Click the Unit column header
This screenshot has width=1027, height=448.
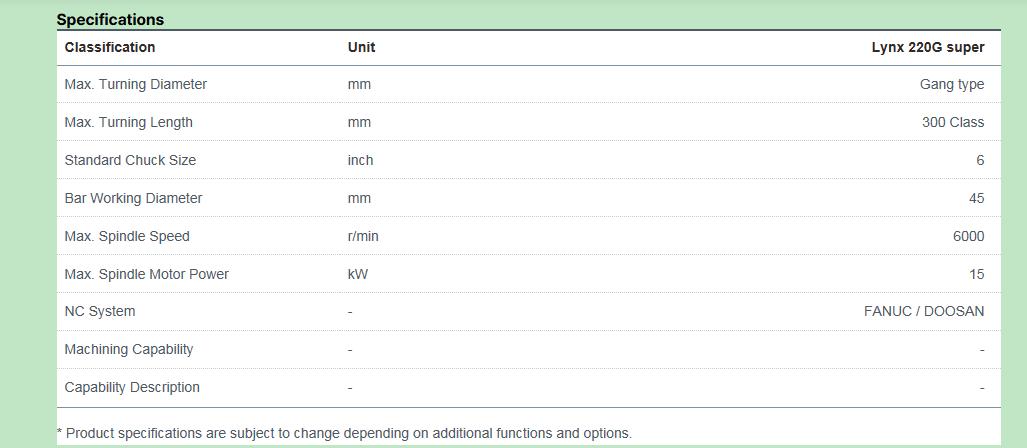click(362, 47)
